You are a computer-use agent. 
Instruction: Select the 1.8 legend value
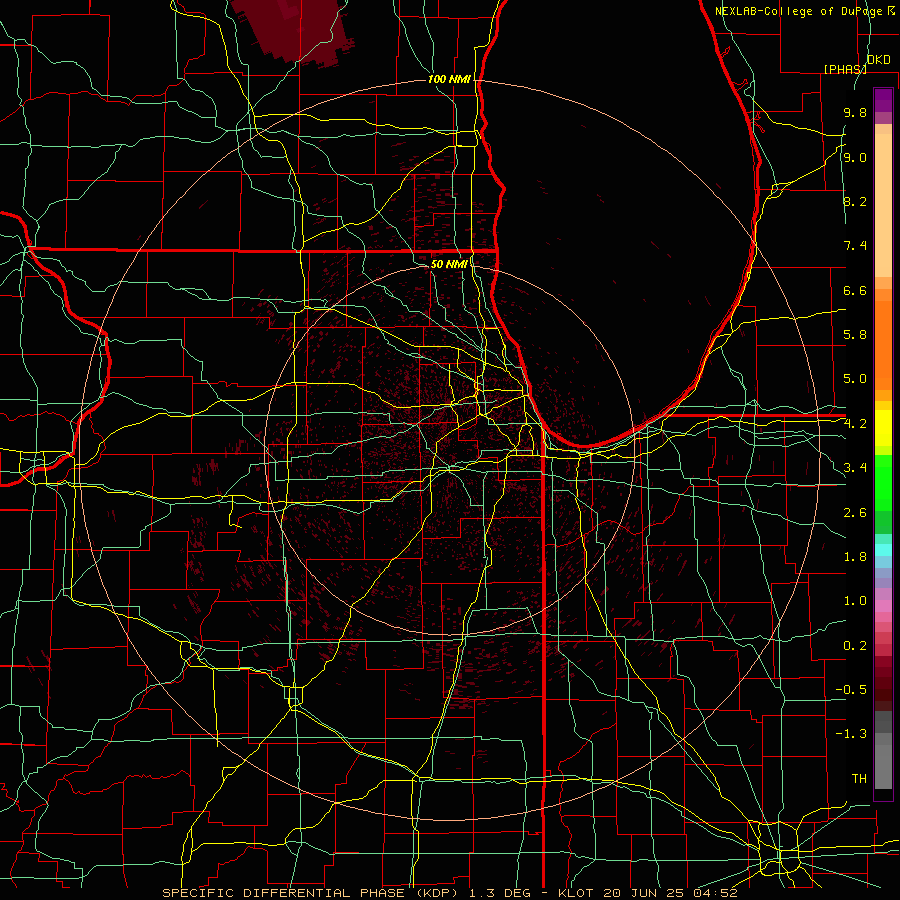pos(855,557)
